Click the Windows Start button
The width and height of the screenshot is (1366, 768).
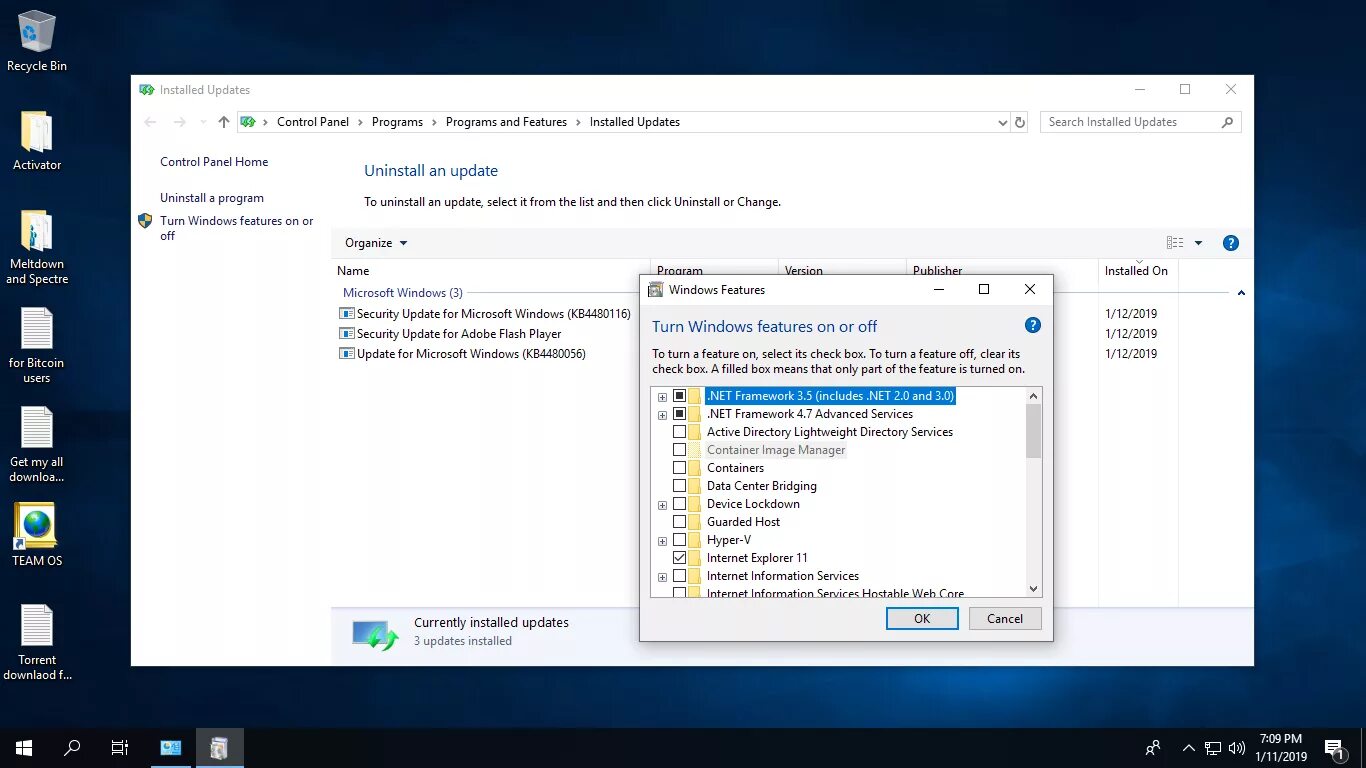click(x=24, y=748)
